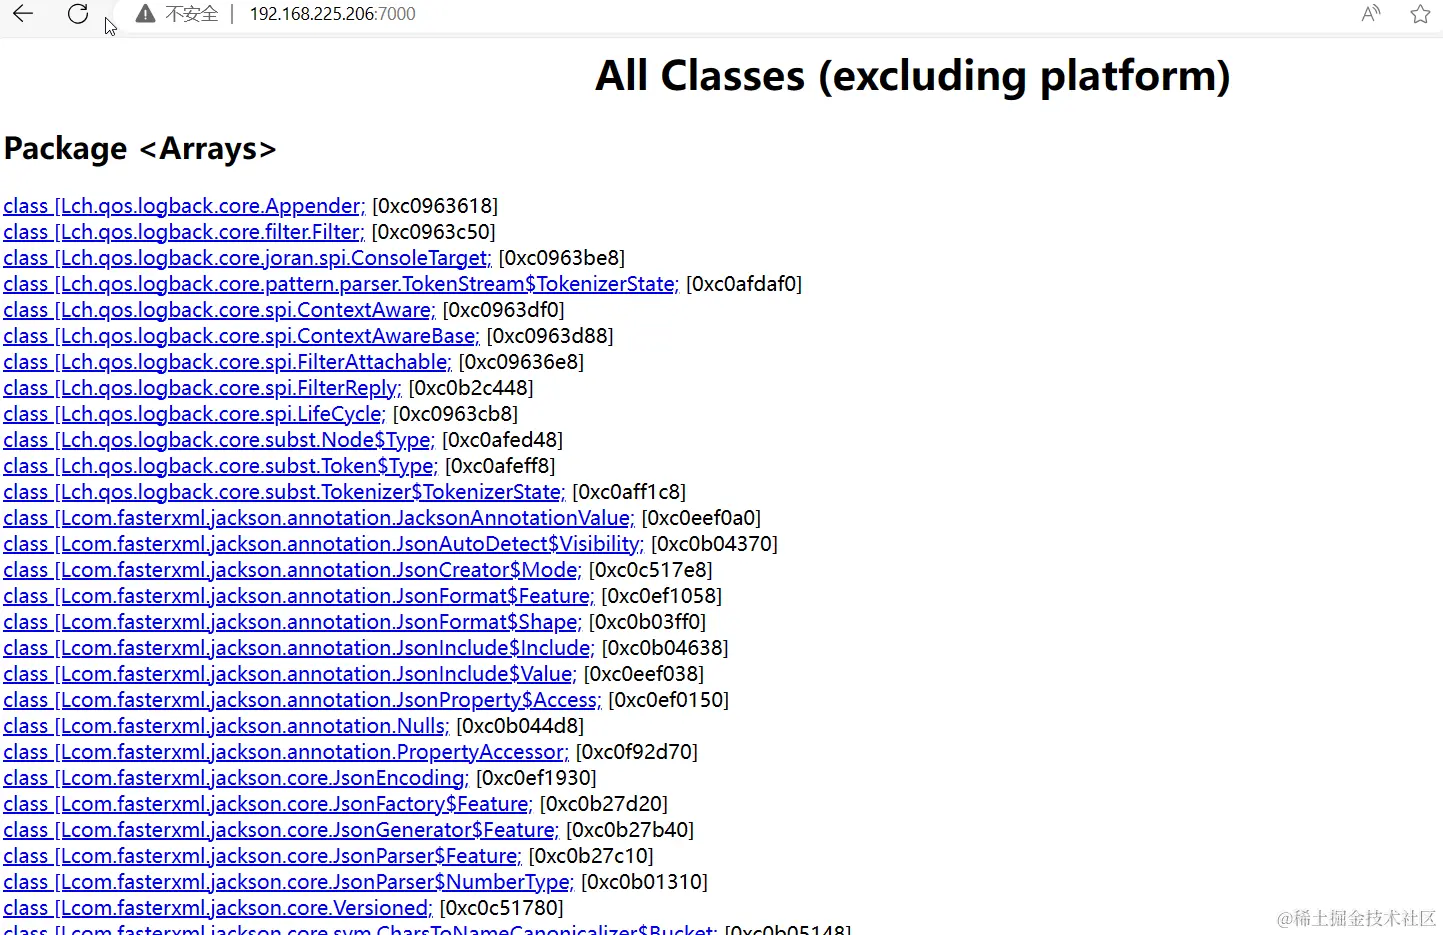Open the core.JsonParser$NumberType class link
1443x935 pixels.
pos(289,882)
